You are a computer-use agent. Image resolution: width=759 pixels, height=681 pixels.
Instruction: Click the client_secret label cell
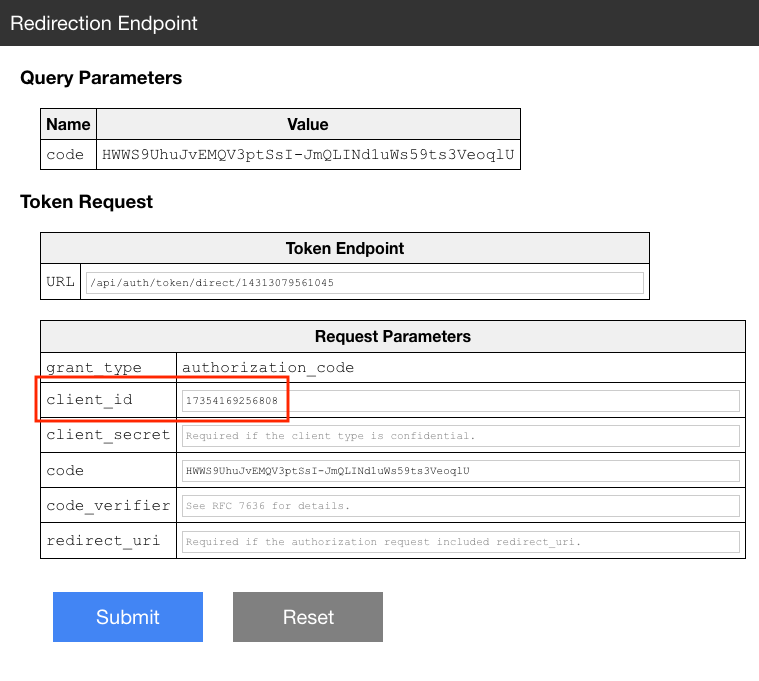pos(108,435)
